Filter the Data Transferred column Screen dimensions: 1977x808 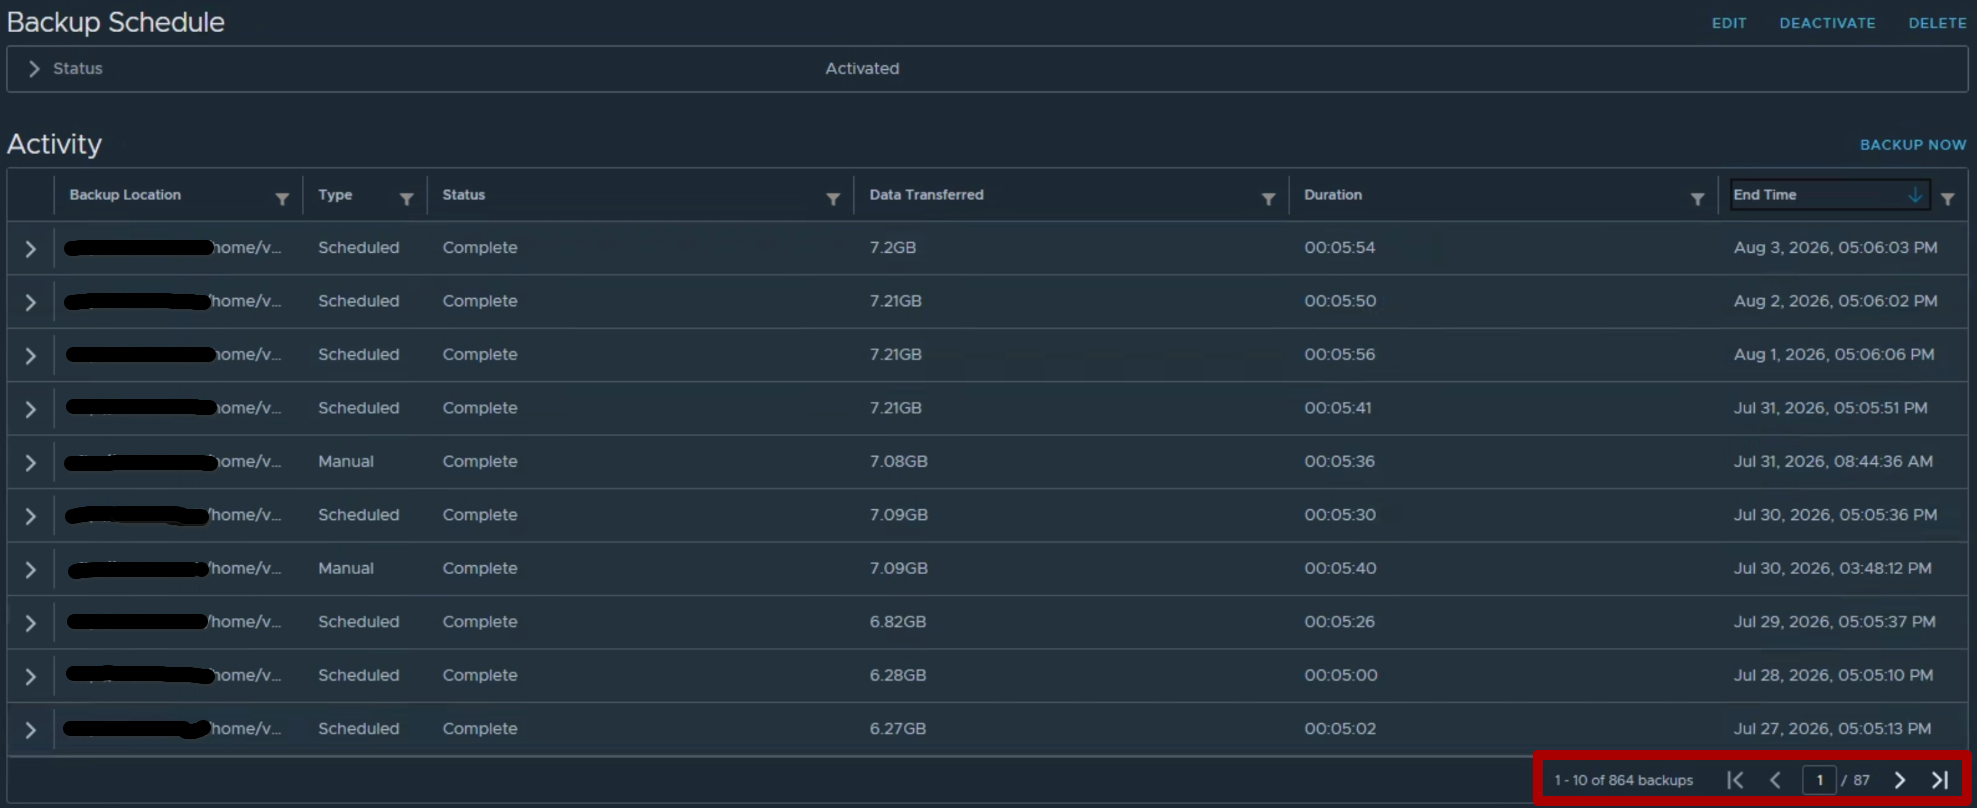click(x=1268, y=199)
